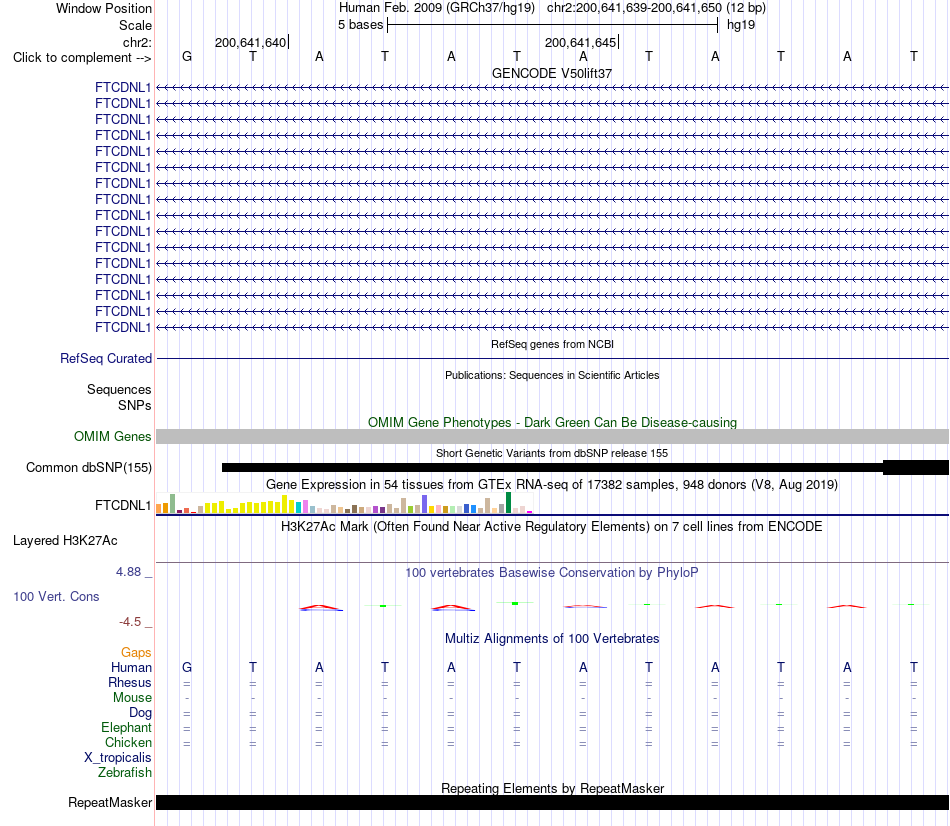Click the GTEx tissue expression bar chart
The width and height of the screenshot is (950, 826).
pyautogui.click(x=344, y=503)
